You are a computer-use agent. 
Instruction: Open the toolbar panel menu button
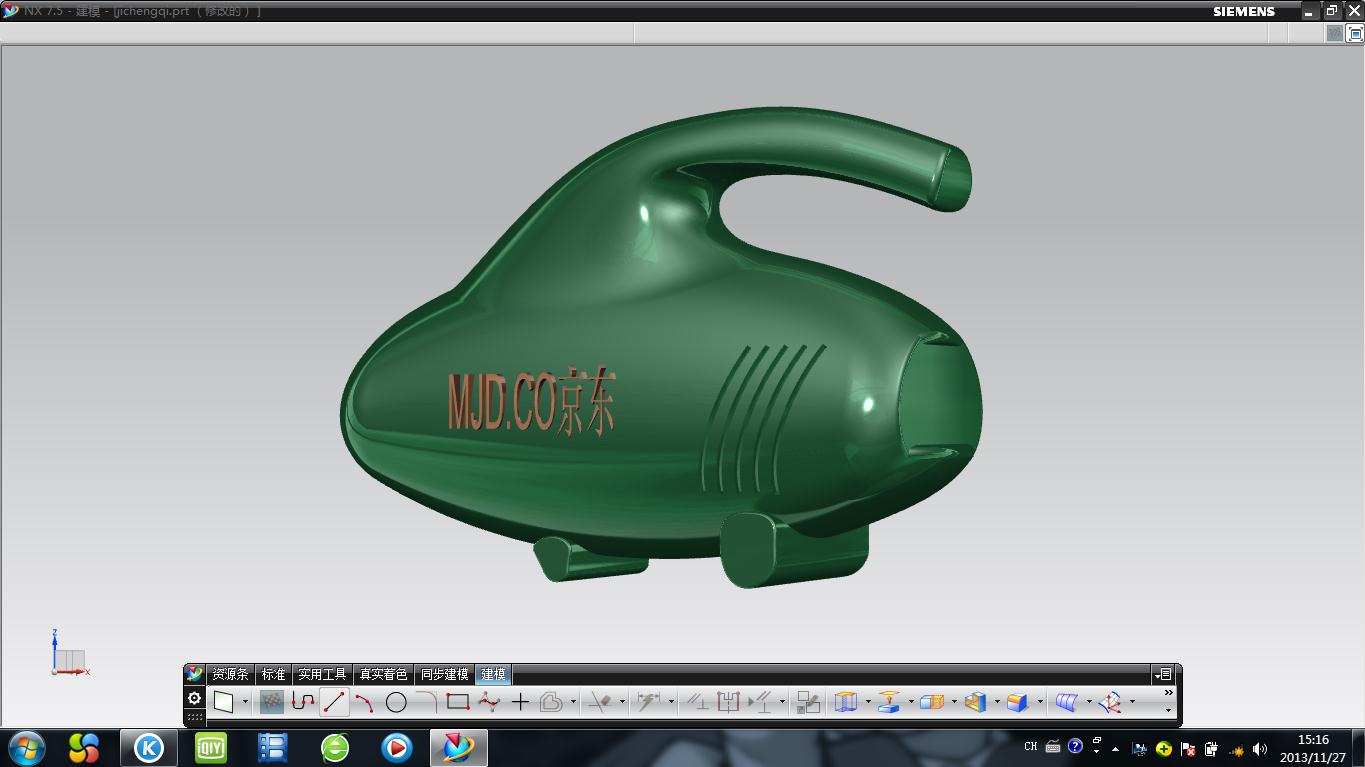[1163, 675]
